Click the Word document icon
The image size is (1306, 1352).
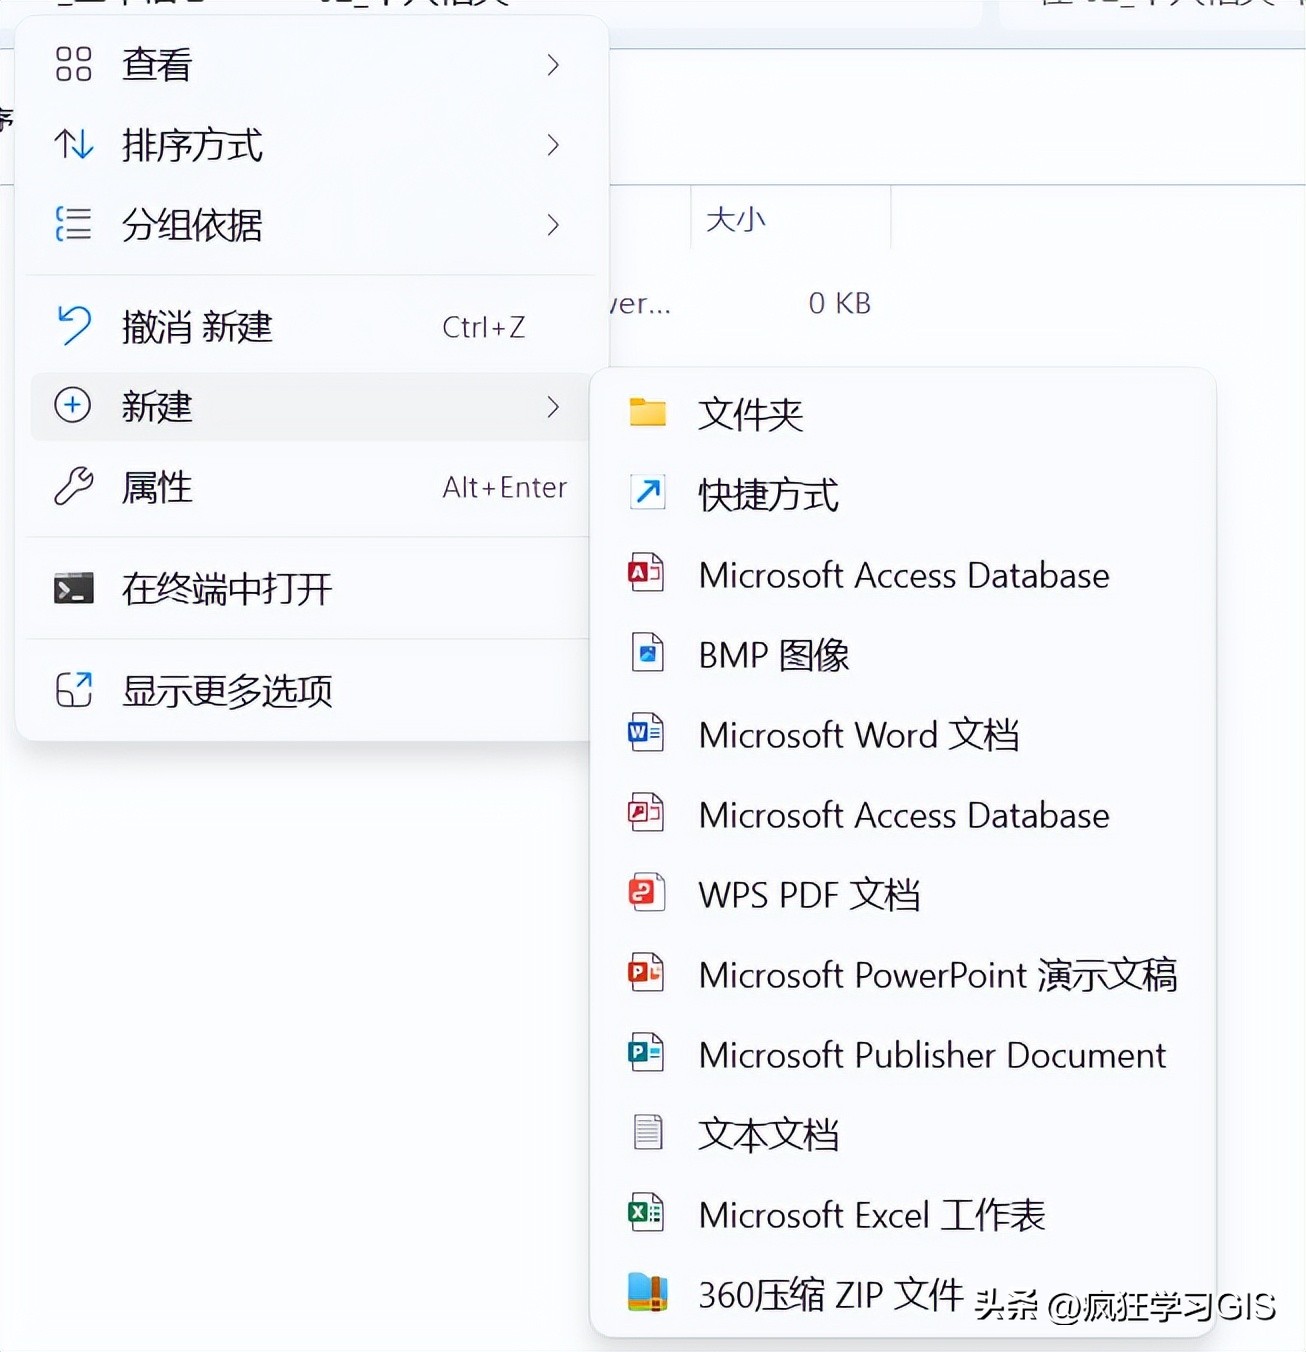(646, 733)
